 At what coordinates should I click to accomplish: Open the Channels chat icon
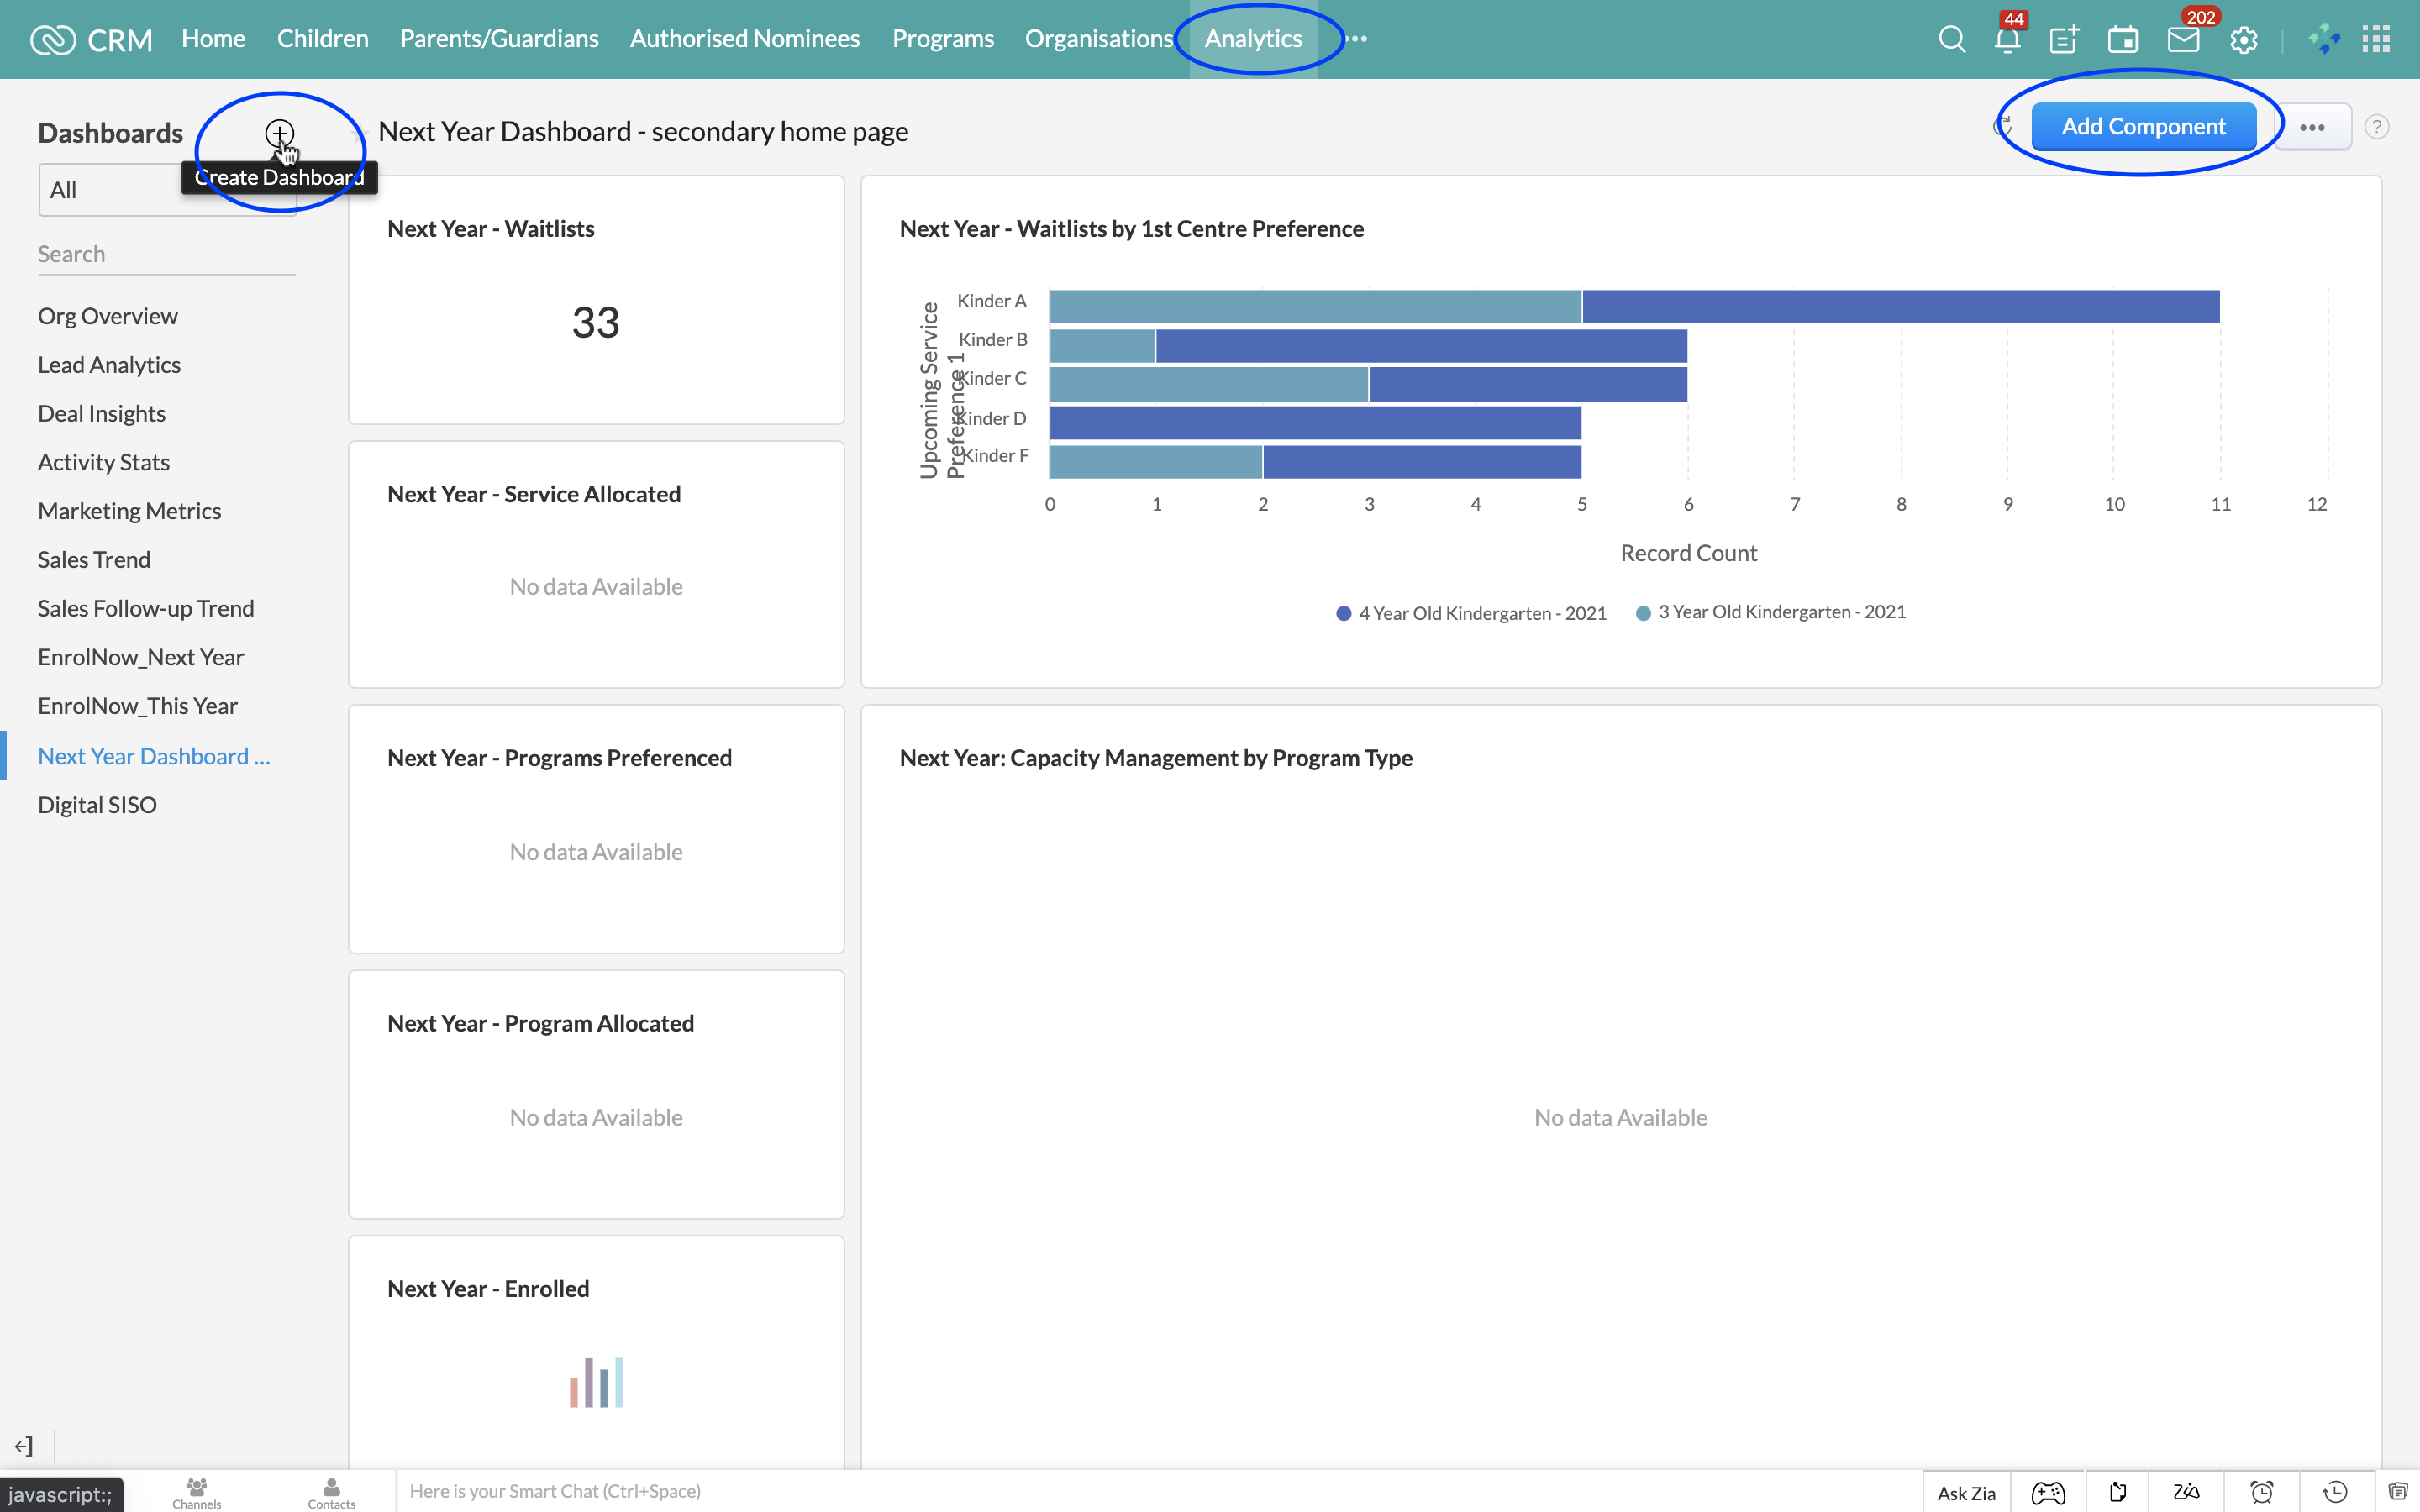[196, 1491]
